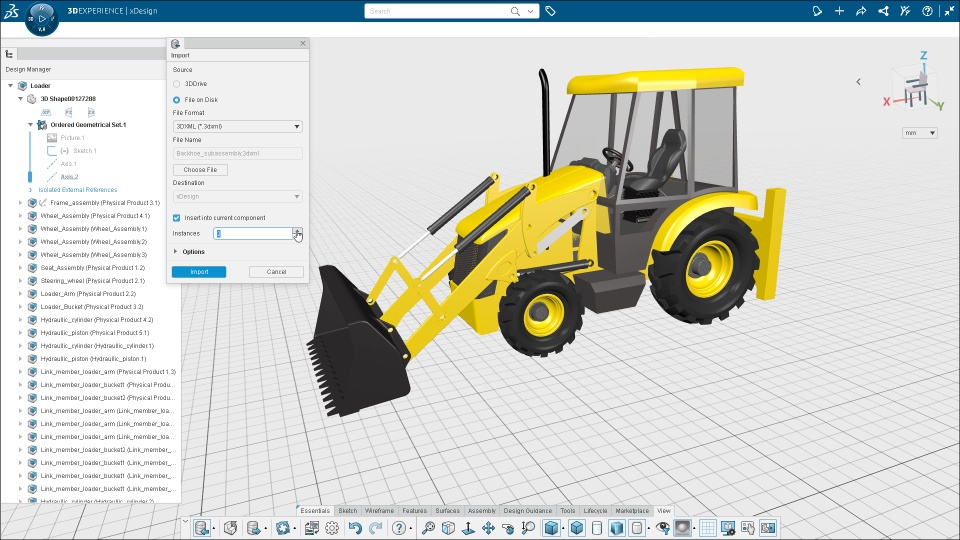Close the Import dialog
The width and height of the screenshot is (960, 540).
[x=302, y=43]
